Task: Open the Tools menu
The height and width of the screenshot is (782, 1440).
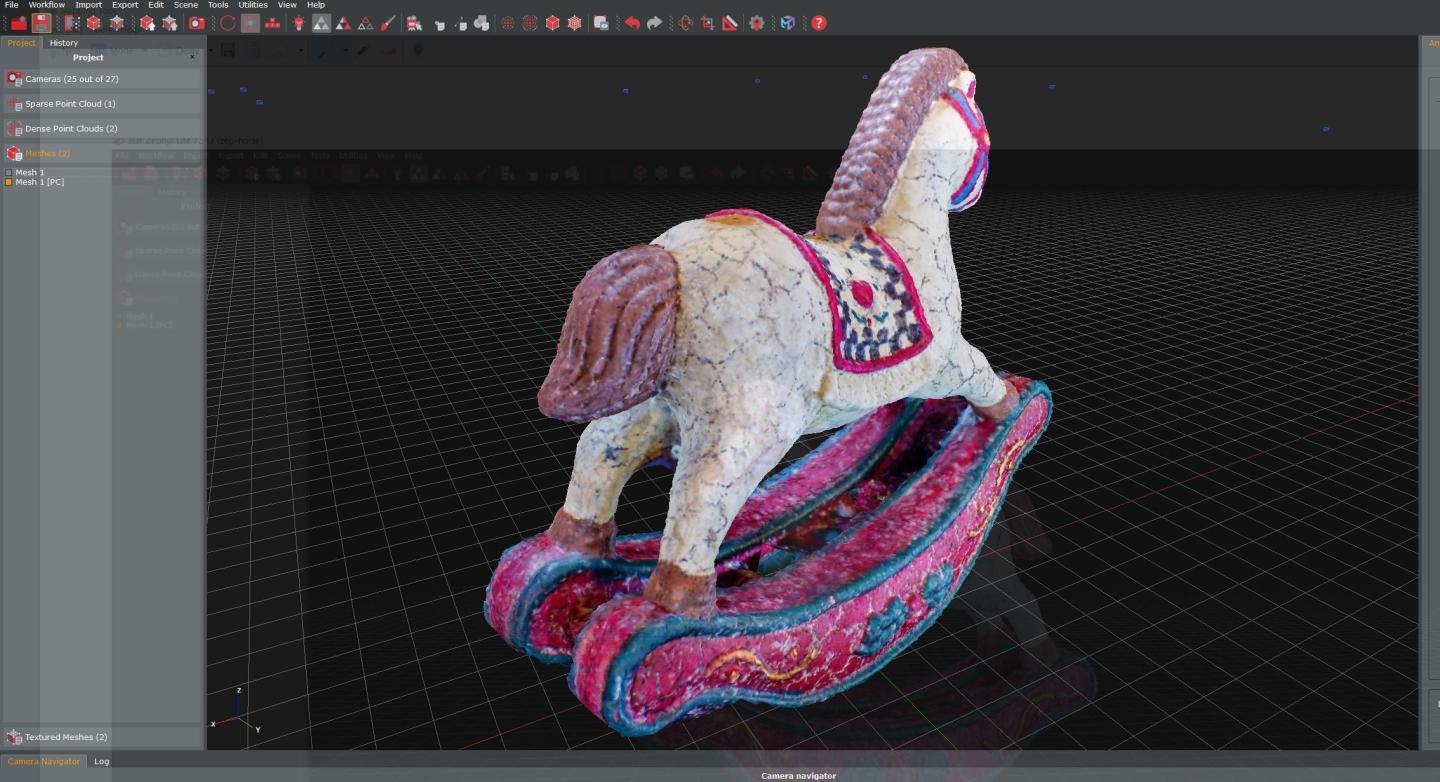Action: click(x=218, y=5)
